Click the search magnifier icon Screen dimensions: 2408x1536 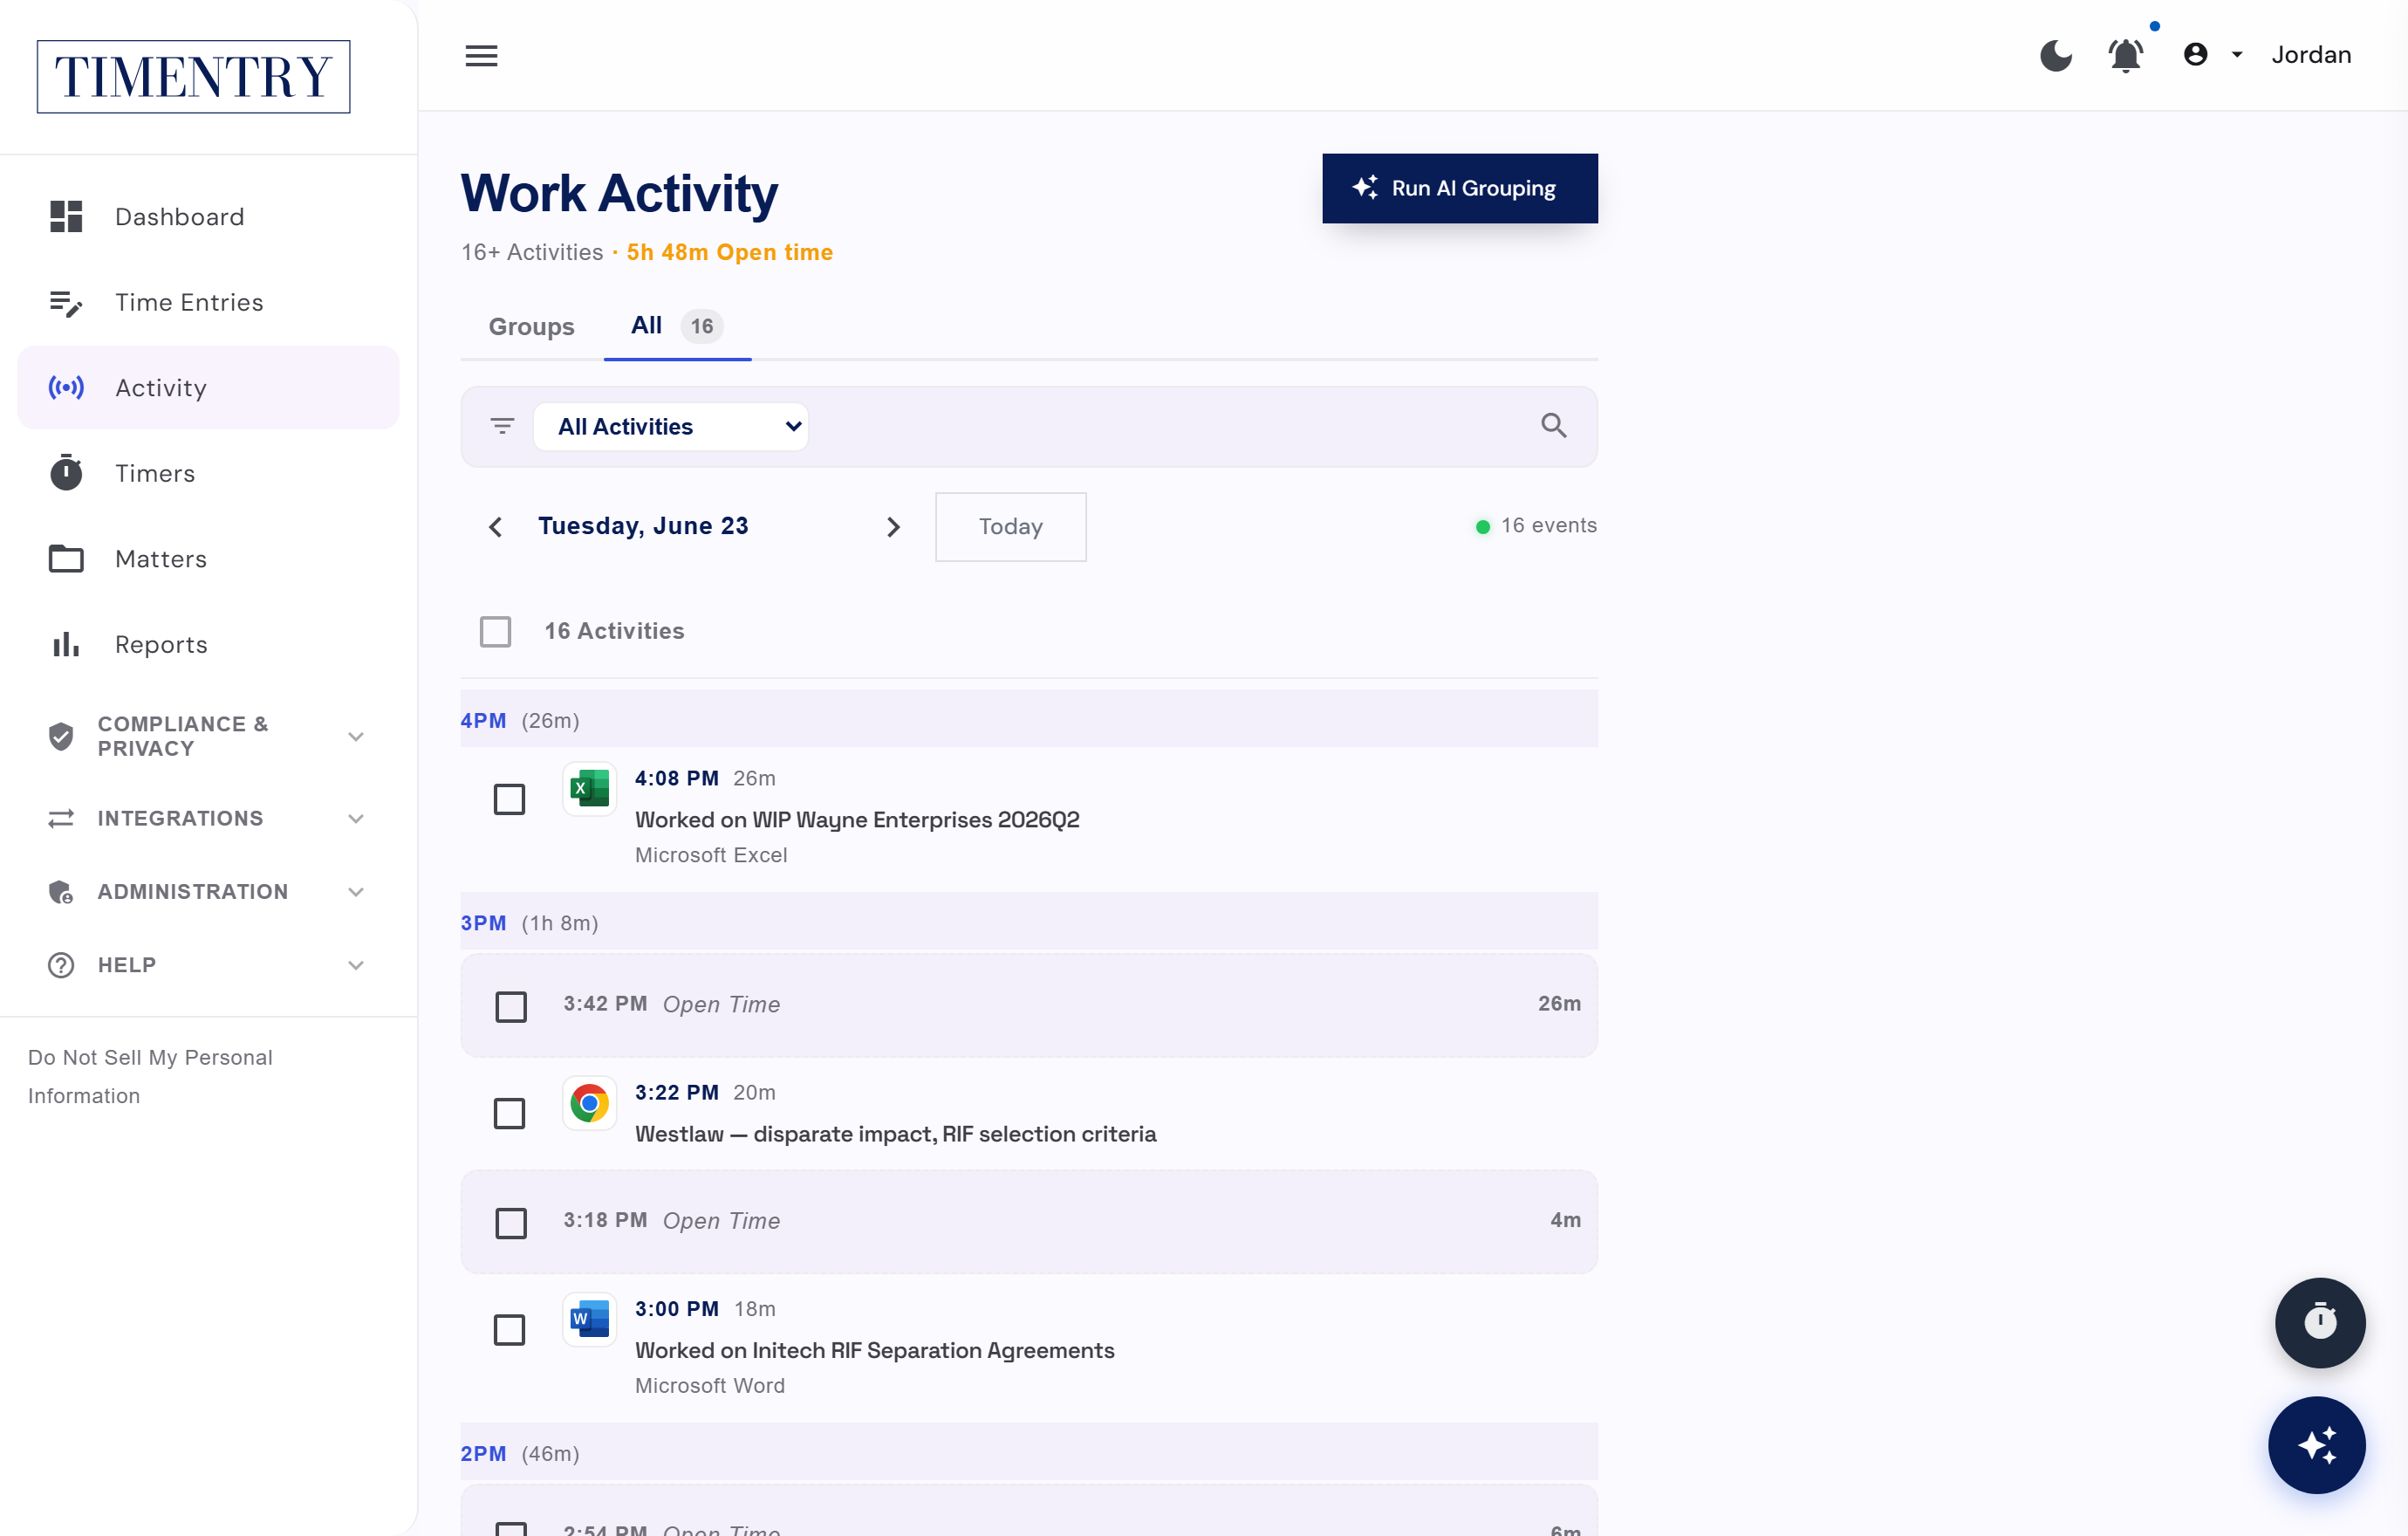pos(1553,426)
